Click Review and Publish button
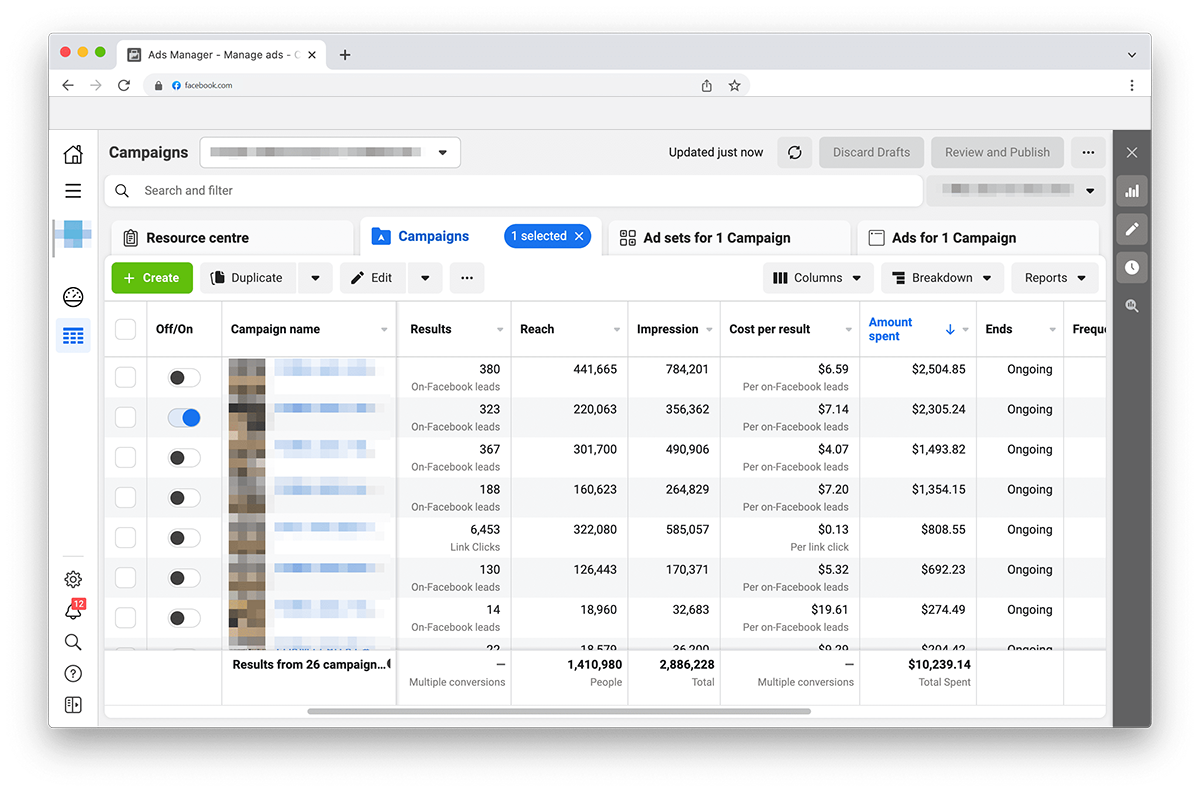The width and height of the screenshot is (1200, 792). (997, 152)
